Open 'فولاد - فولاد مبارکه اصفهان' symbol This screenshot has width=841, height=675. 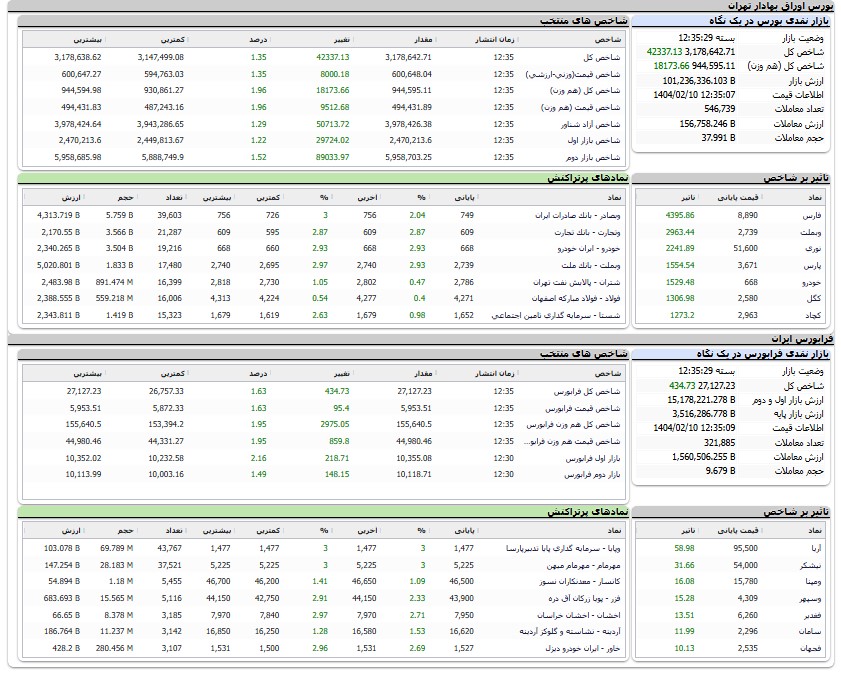click(576, 298)
